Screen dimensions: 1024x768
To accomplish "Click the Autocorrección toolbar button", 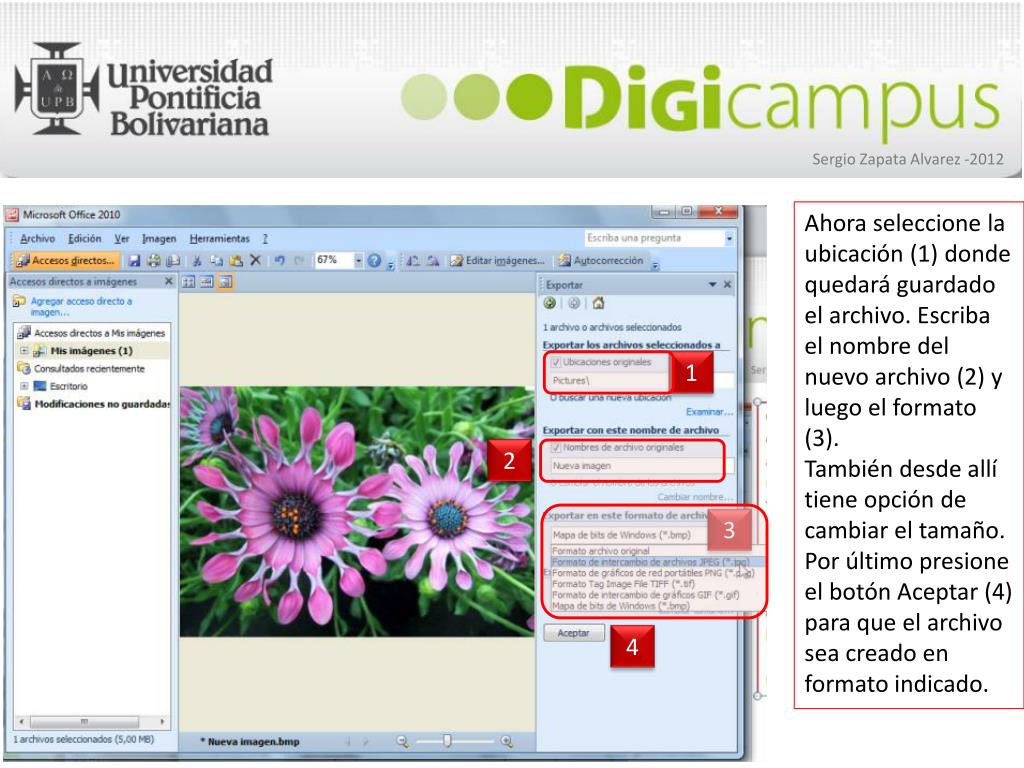I will (x=601, y=261).
